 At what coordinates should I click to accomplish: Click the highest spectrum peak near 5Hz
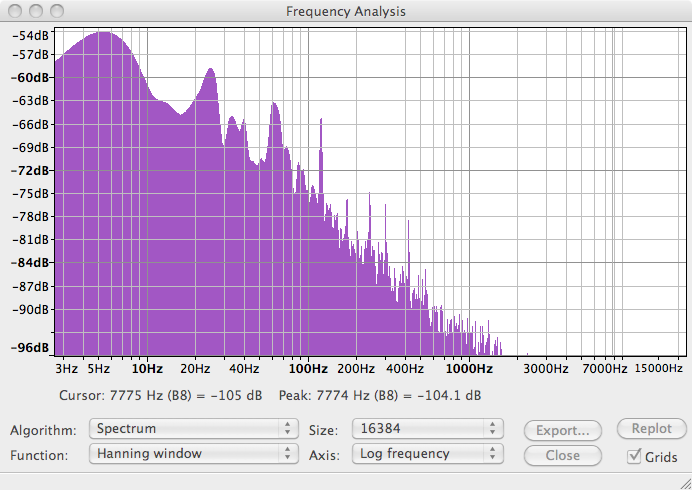102,33
